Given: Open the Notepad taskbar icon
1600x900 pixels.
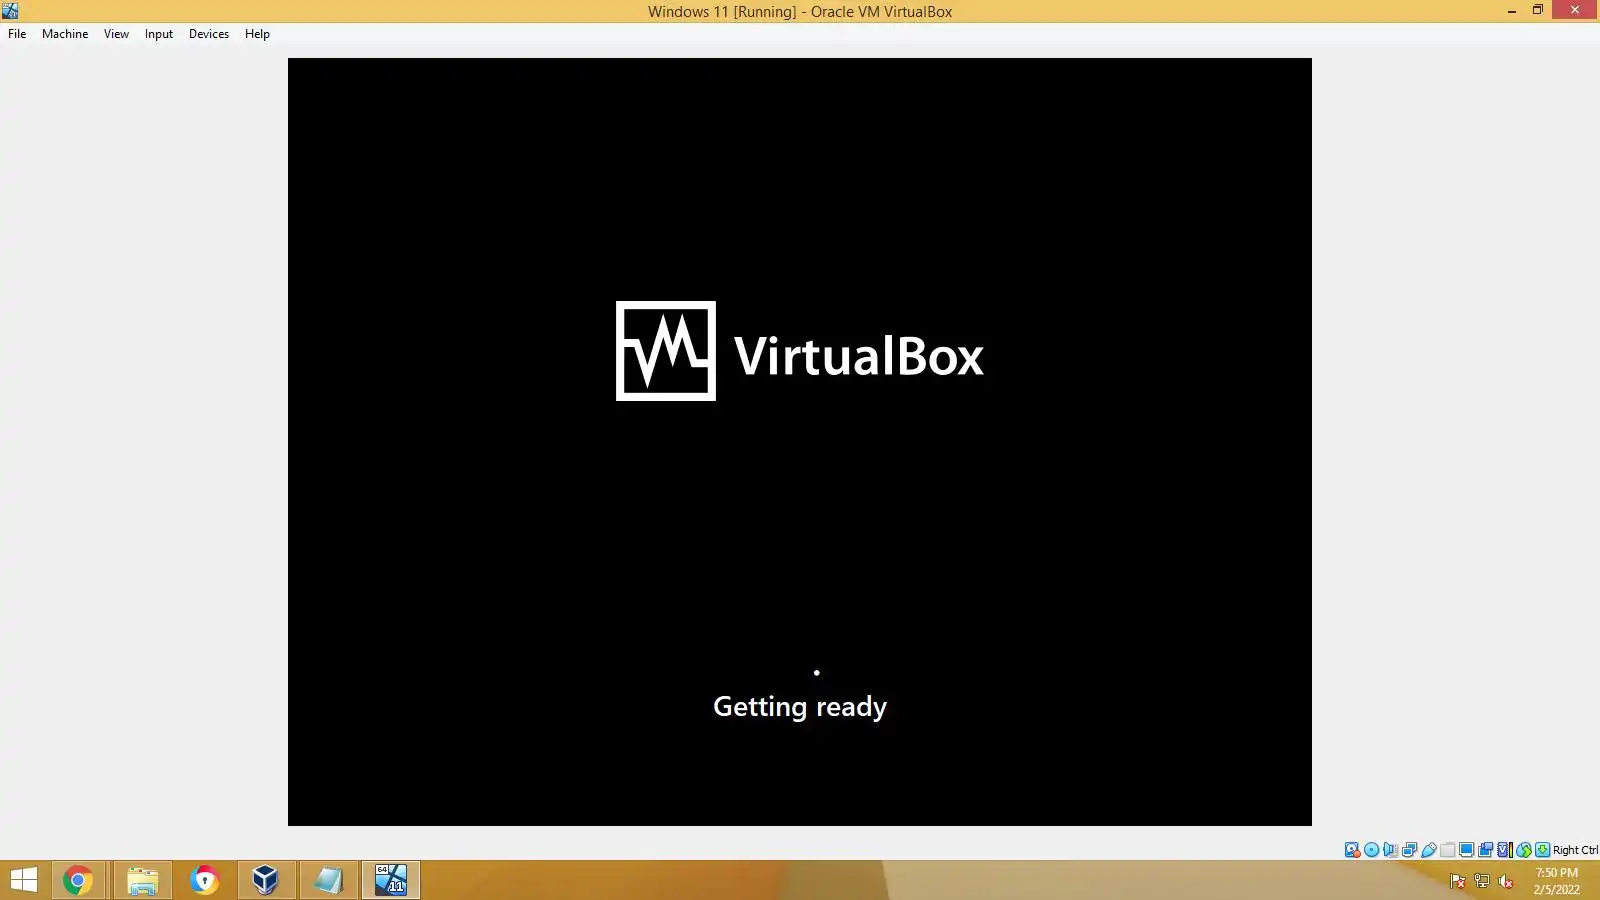Looking at the screenshot, I should tap(328, 880).
